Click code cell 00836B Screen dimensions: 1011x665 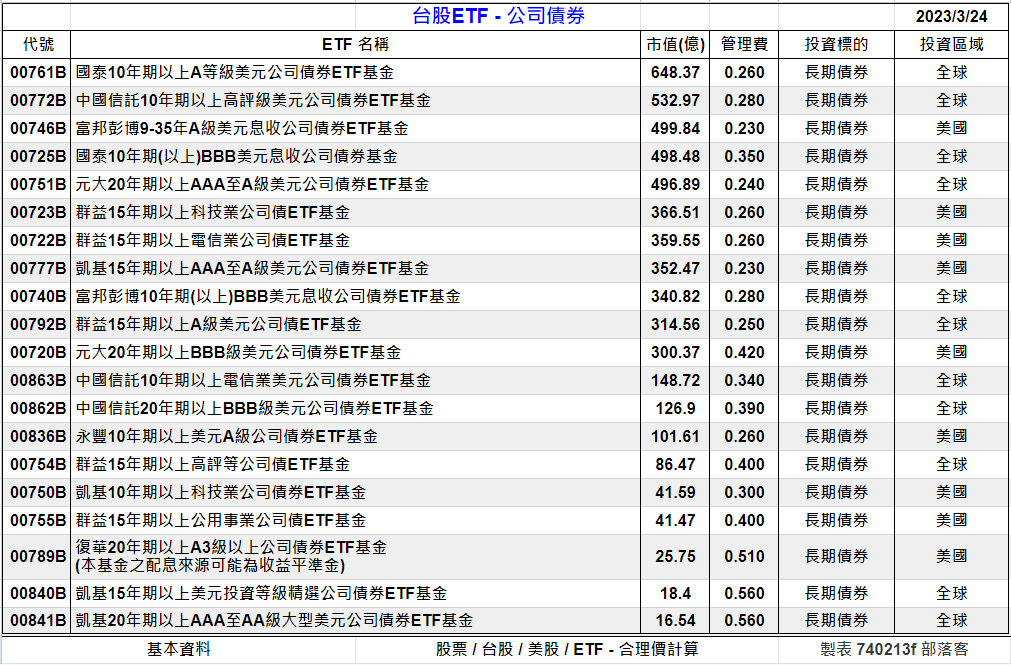pyautogui.click(x=38, y=437)
